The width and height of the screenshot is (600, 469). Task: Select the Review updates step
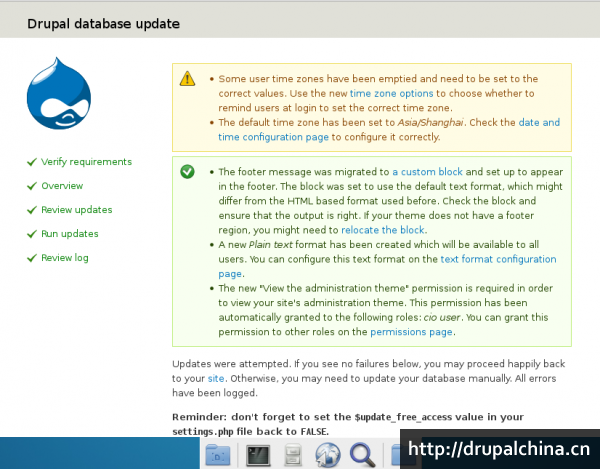76,210
